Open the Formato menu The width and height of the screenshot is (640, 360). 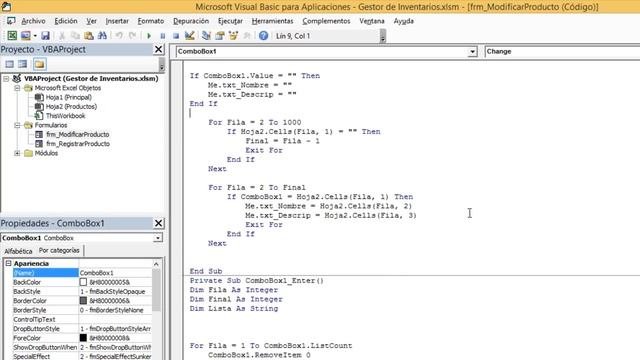pyautogui.click(x=151, y=21)
